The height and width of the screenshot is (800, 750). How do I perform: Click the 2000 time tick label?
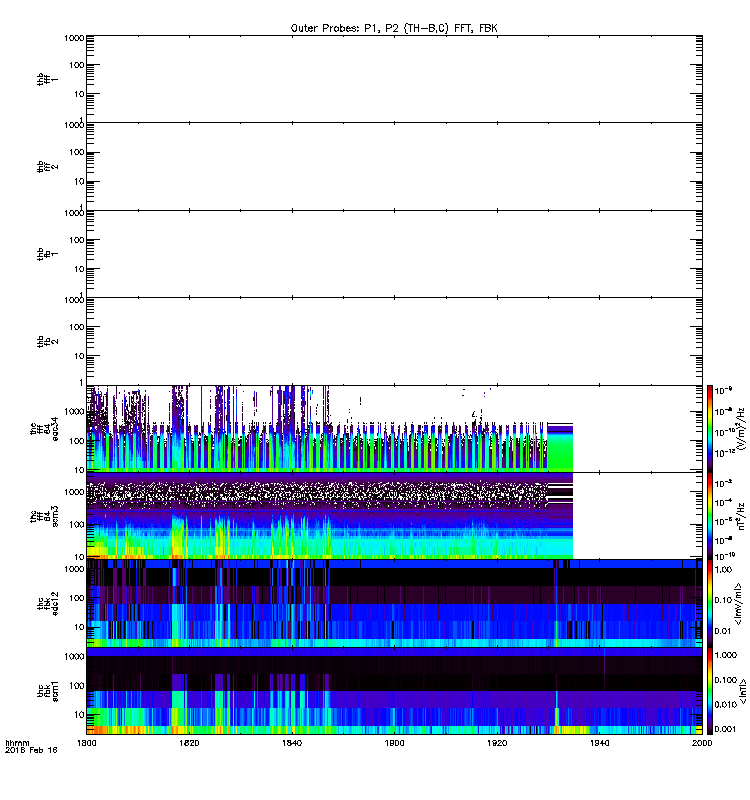[702, 743]
